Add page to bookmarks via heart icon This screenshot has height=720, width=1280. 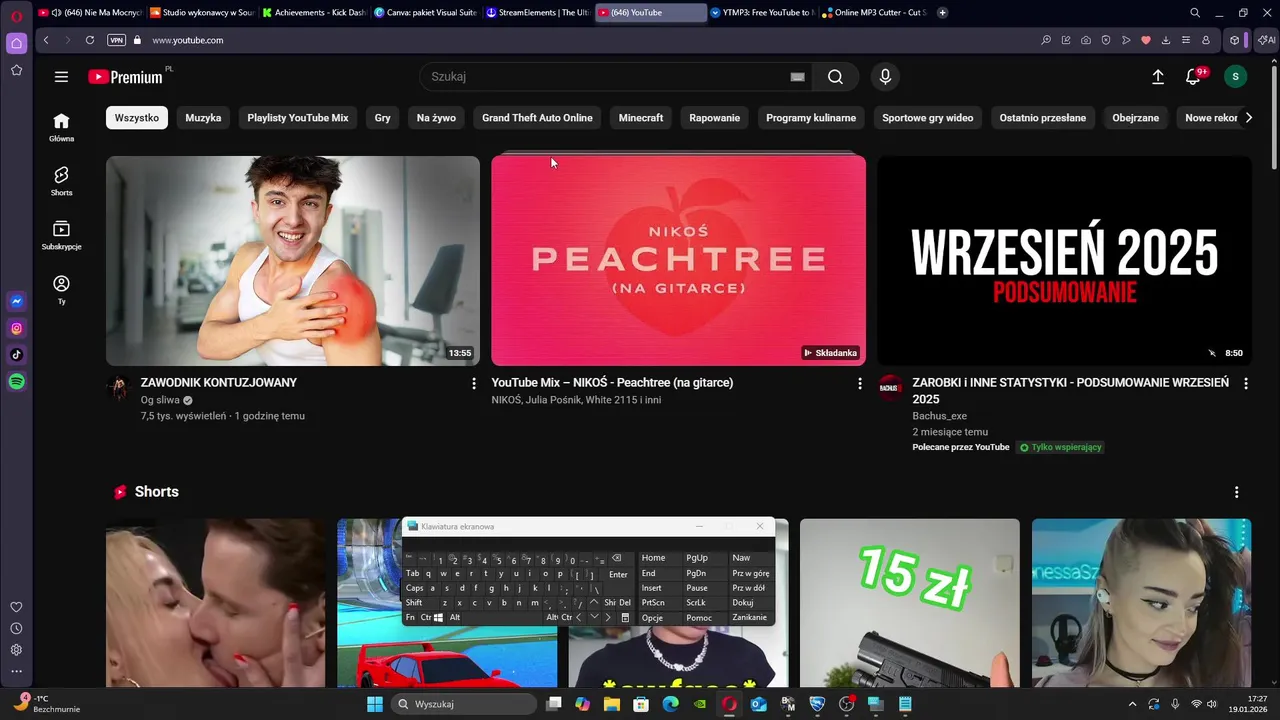(1146, 40)
